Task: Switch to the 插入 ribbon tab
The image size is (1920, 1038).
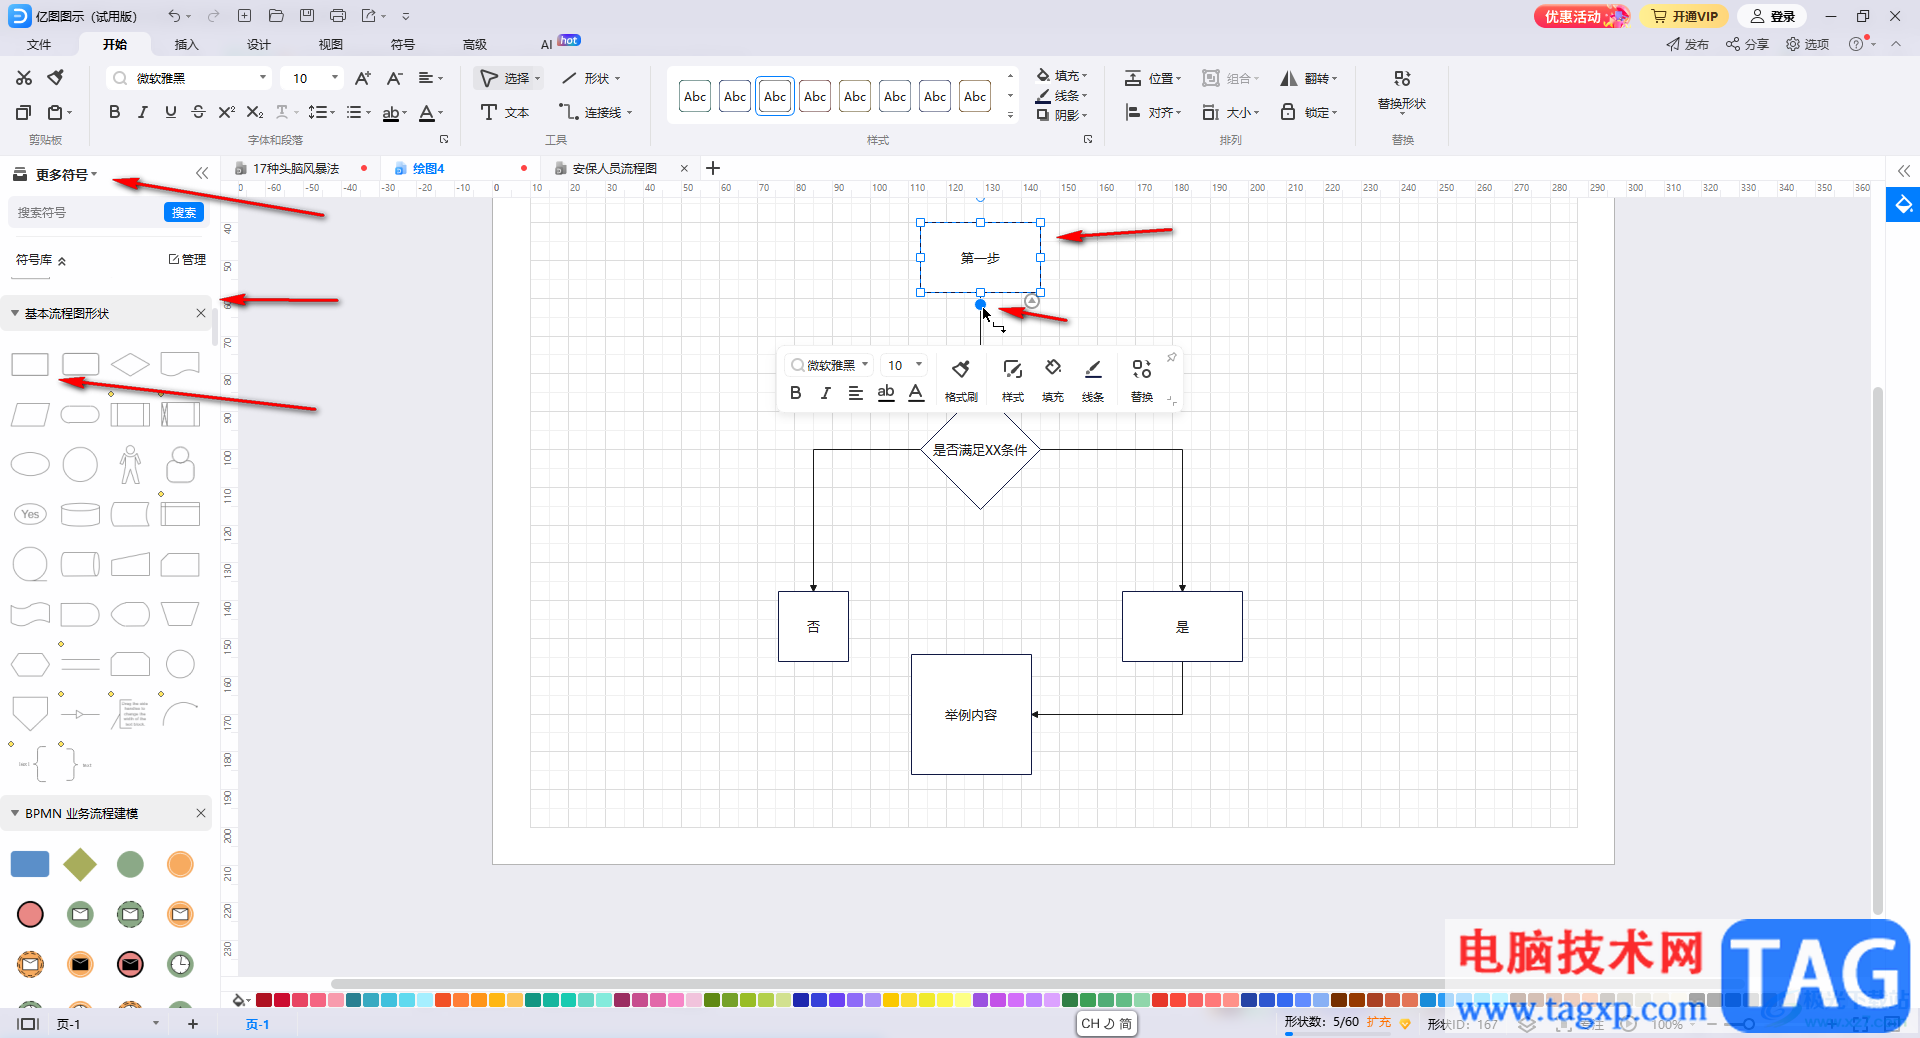Action: click(187, 44)
